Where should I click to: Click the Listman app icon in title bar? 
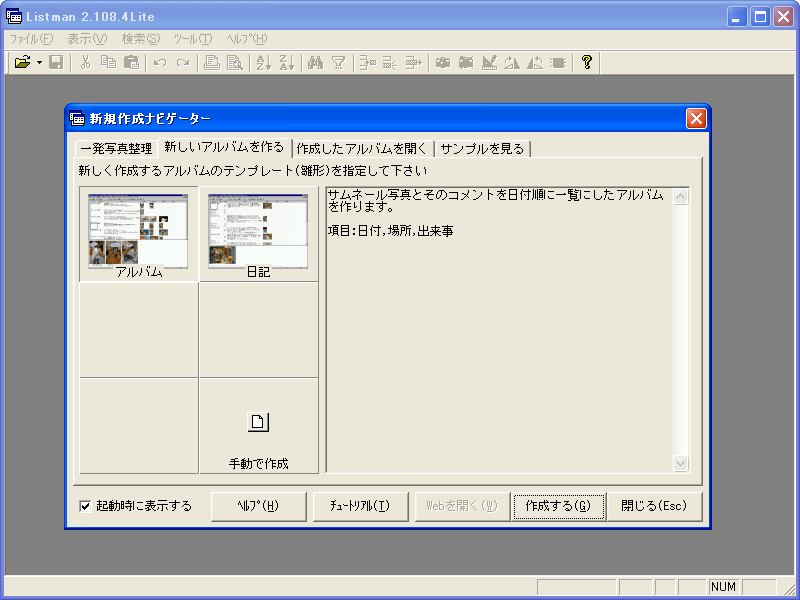[x=14, y=17]
